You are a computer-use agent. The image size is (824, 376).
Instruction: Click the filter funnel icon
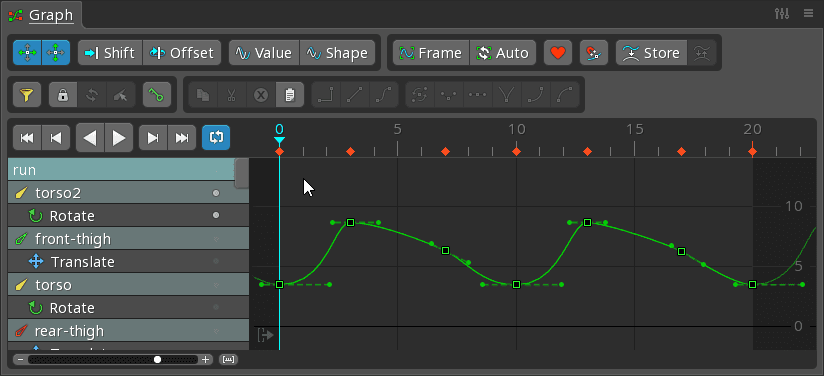click(27, 95)
